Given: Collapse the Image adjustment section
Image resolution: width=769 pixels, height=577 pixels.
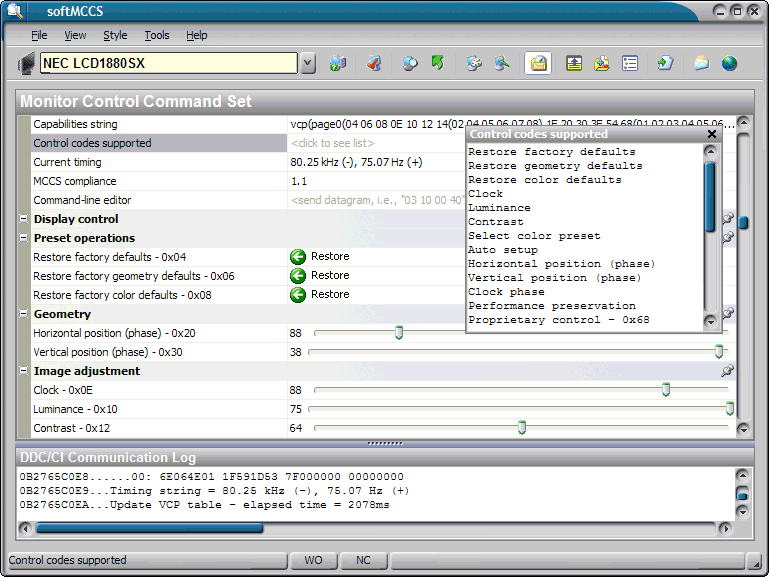Looking at the screenshot, I should coord(24,371).
